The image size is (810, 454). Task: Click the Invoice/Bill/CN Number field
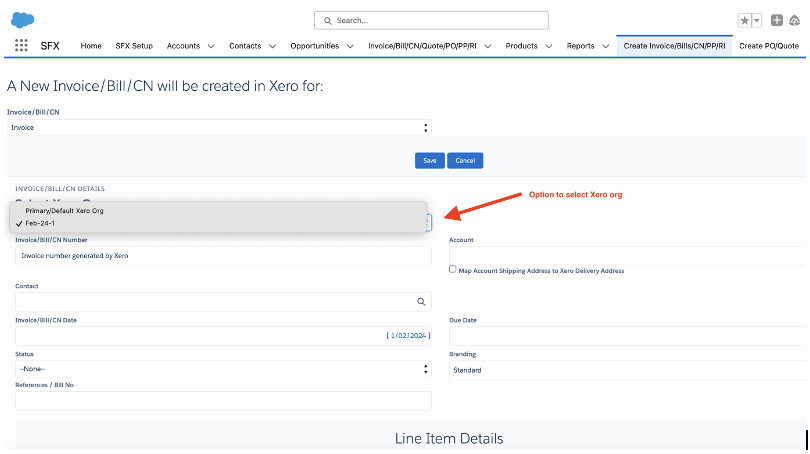[223, 256]
